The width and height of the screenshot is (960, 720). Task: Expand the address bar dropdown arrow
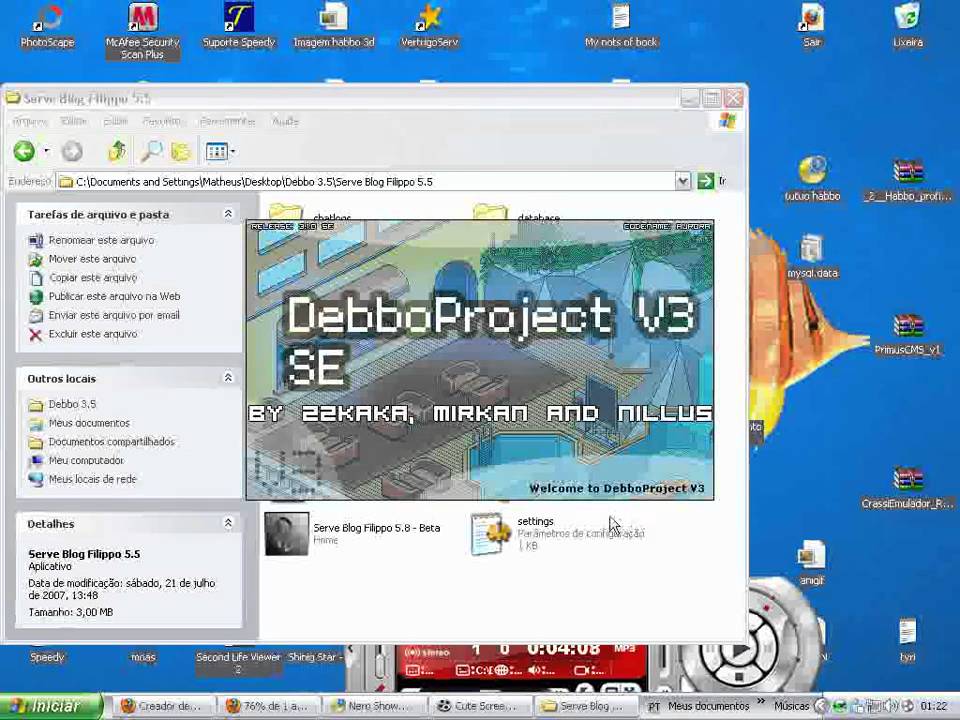pyautogui.click(x=683, y=181)
